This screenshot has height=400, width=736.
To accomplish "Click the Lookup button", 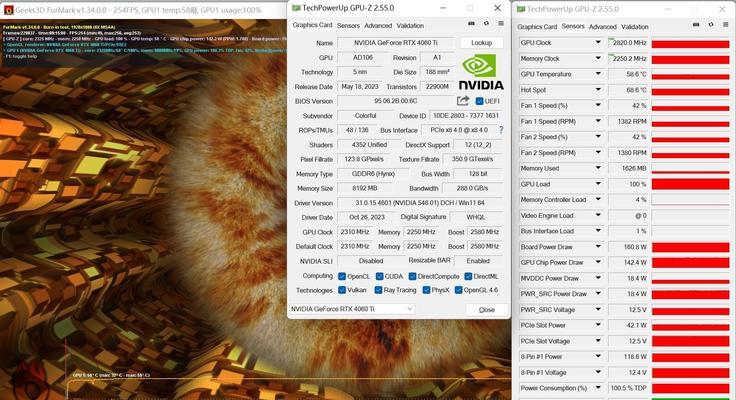I will [481, 43].
